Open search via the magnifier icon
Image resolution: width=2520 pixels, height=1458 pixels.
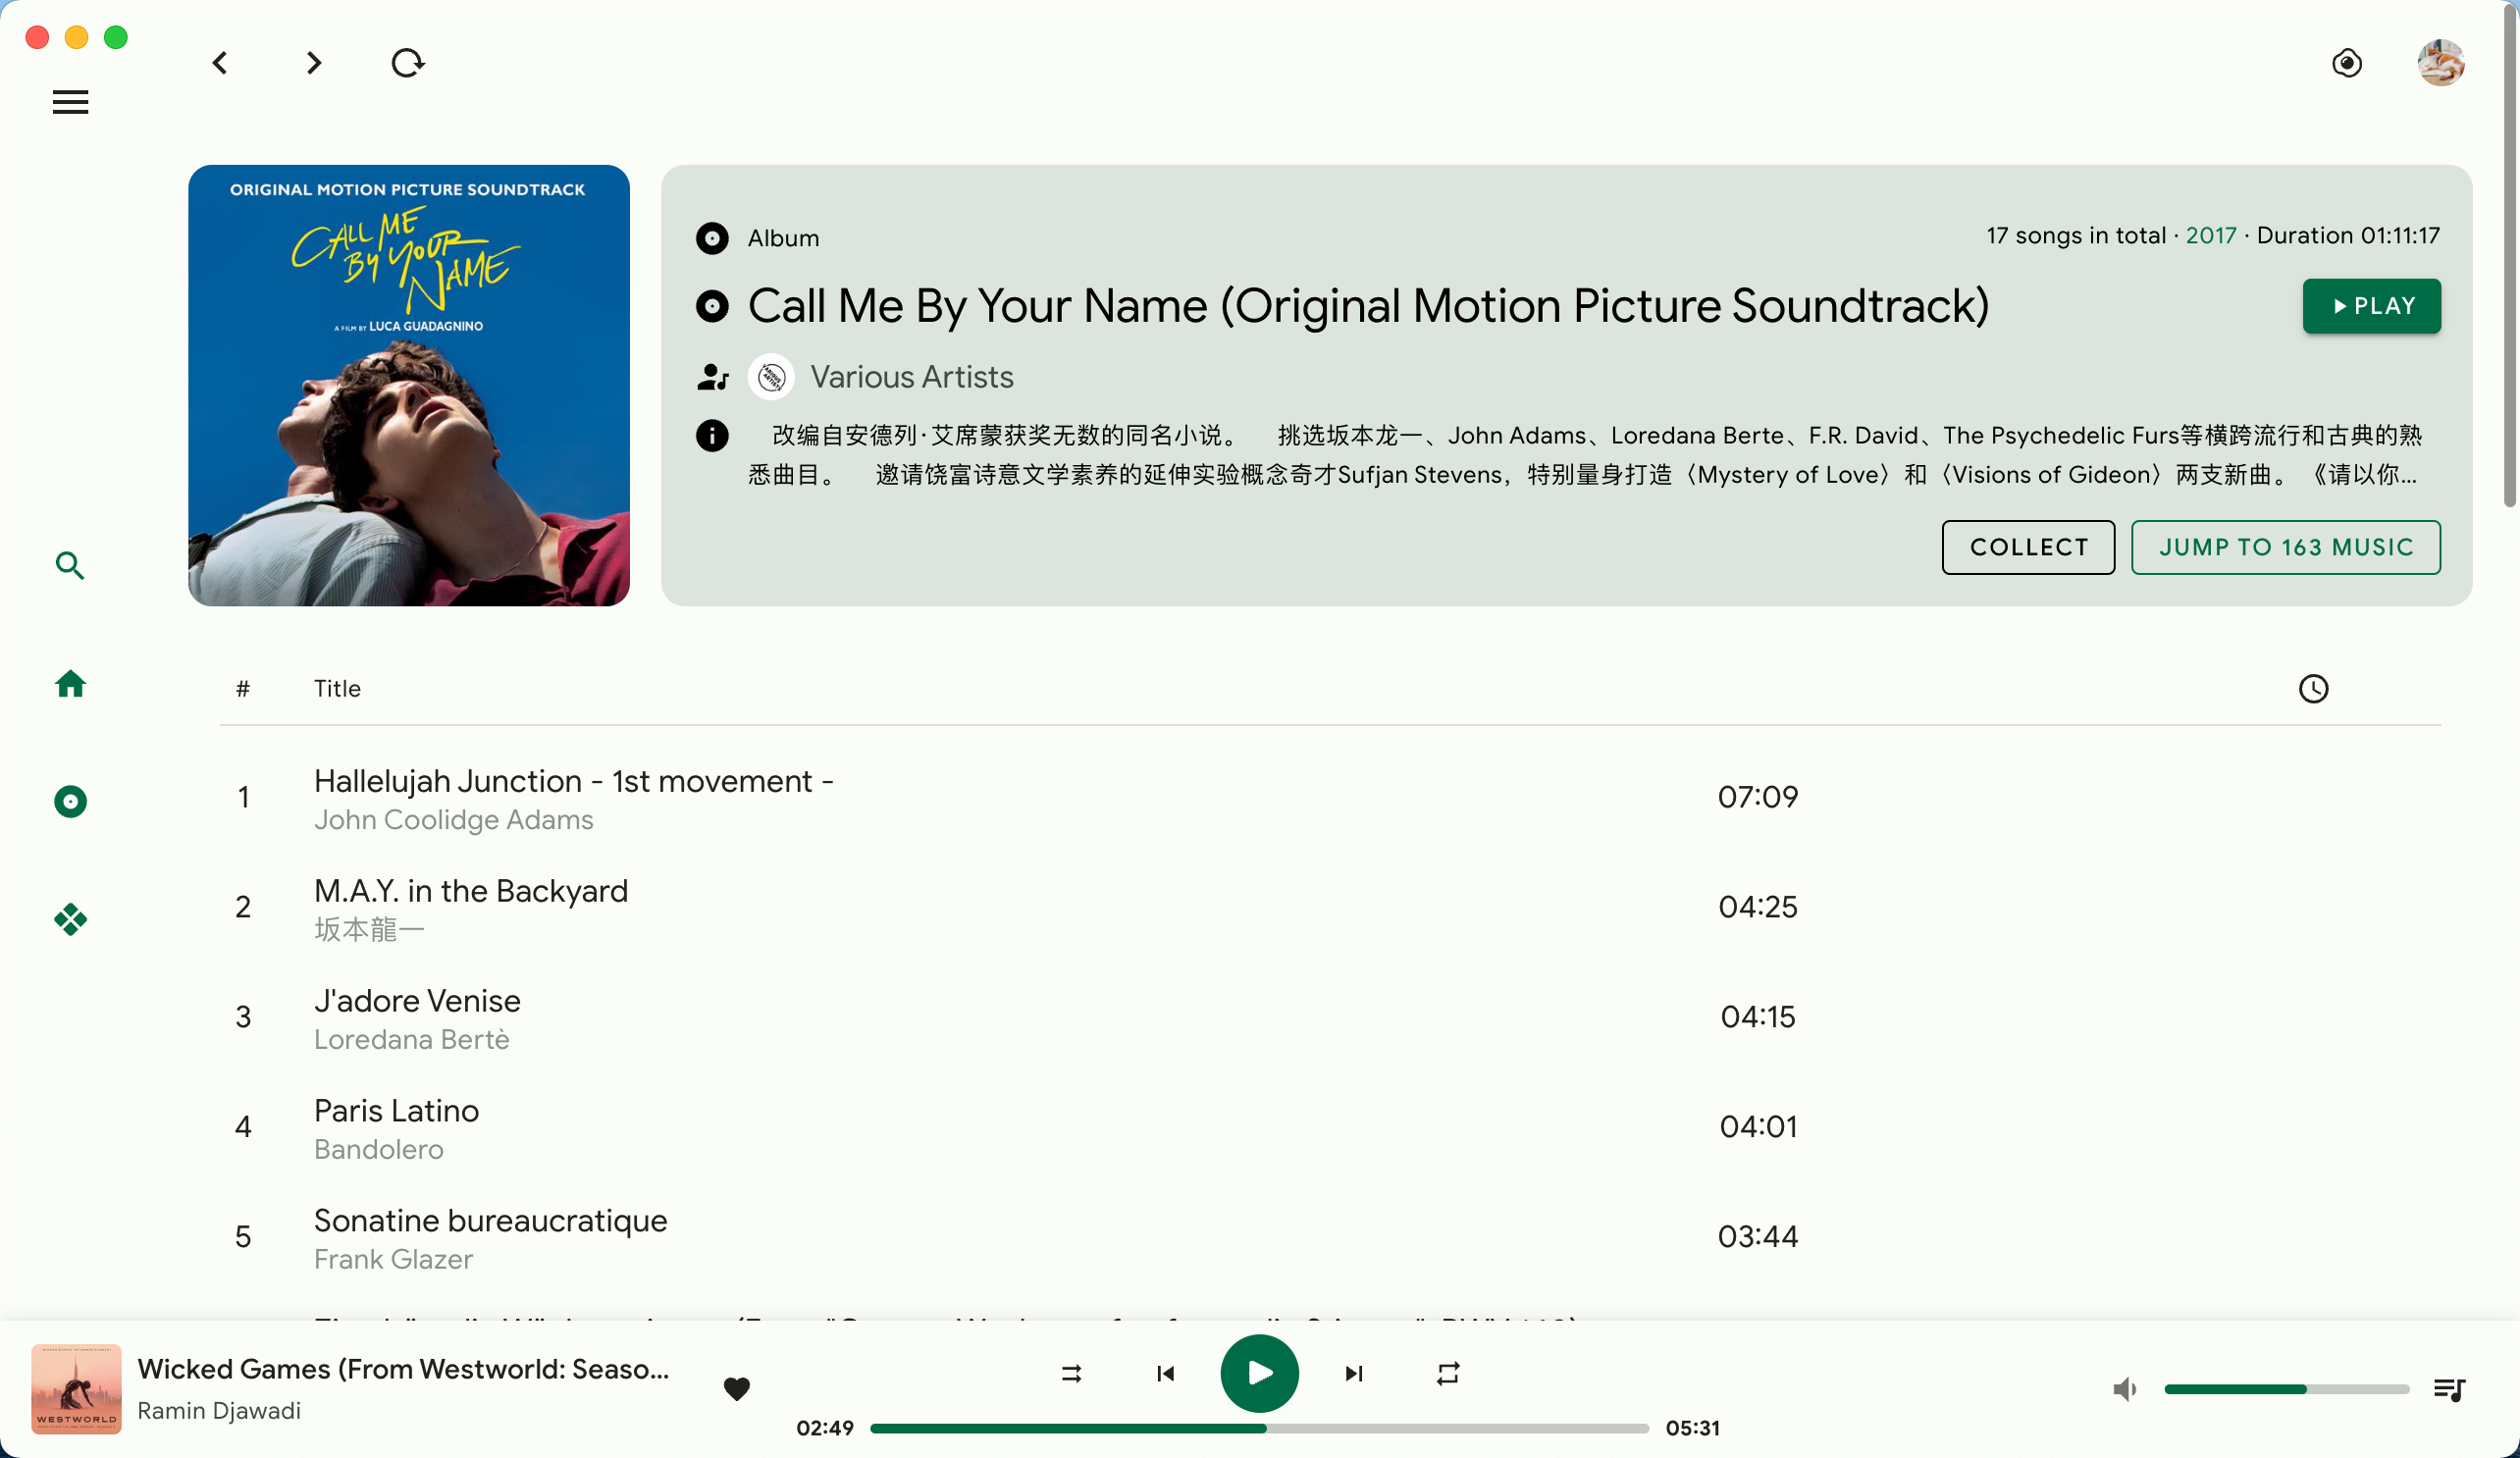[70, 565]
